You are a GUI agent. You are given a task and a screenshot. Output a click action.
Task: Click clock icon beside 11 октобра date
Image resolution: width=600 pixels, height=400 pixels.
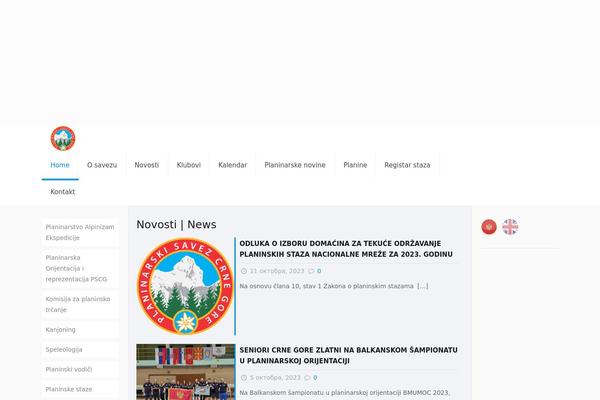pos(244,271)
